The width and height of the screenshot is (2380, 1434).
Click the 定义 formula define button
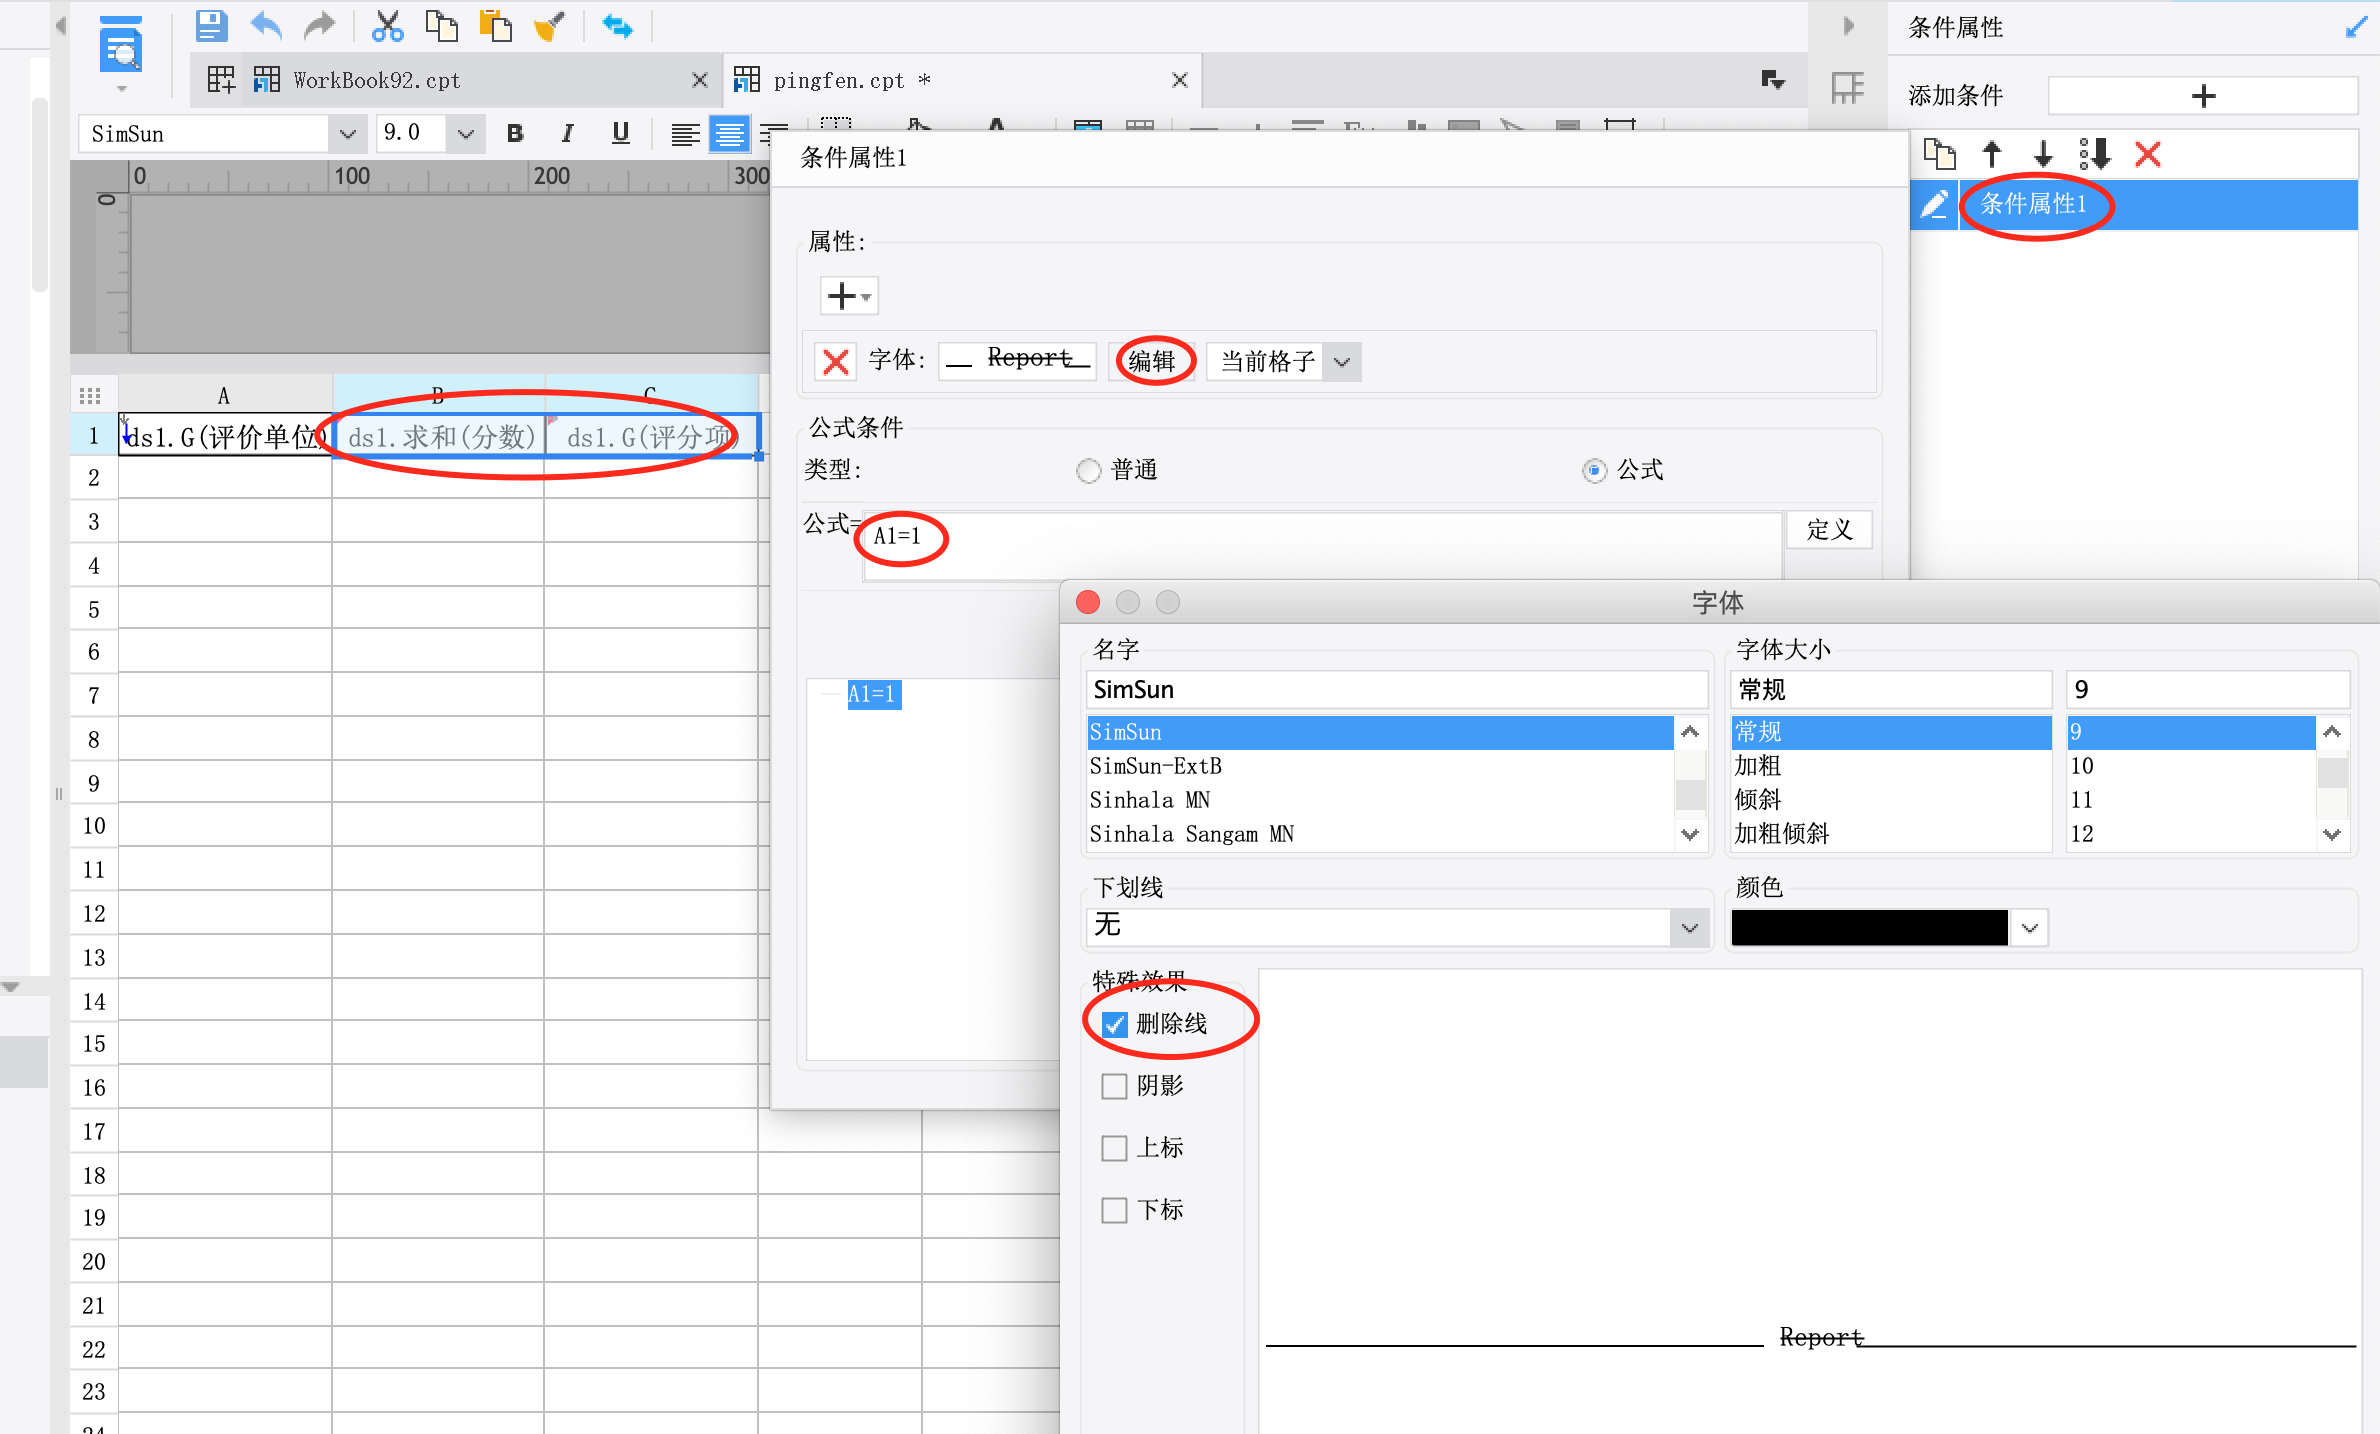coord(1829,529)
